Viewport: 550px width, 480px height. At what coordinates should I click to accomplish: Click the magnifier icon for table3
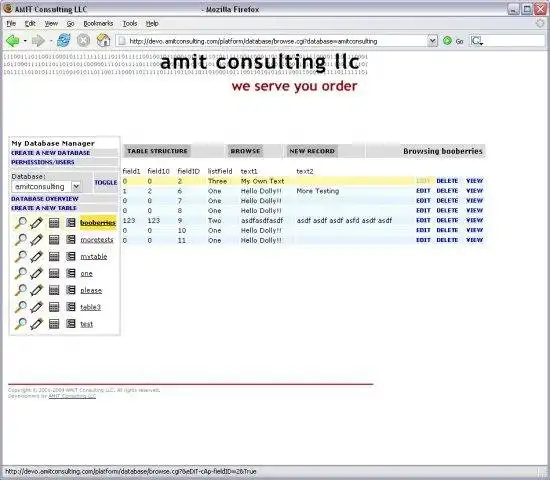point(20,307)
